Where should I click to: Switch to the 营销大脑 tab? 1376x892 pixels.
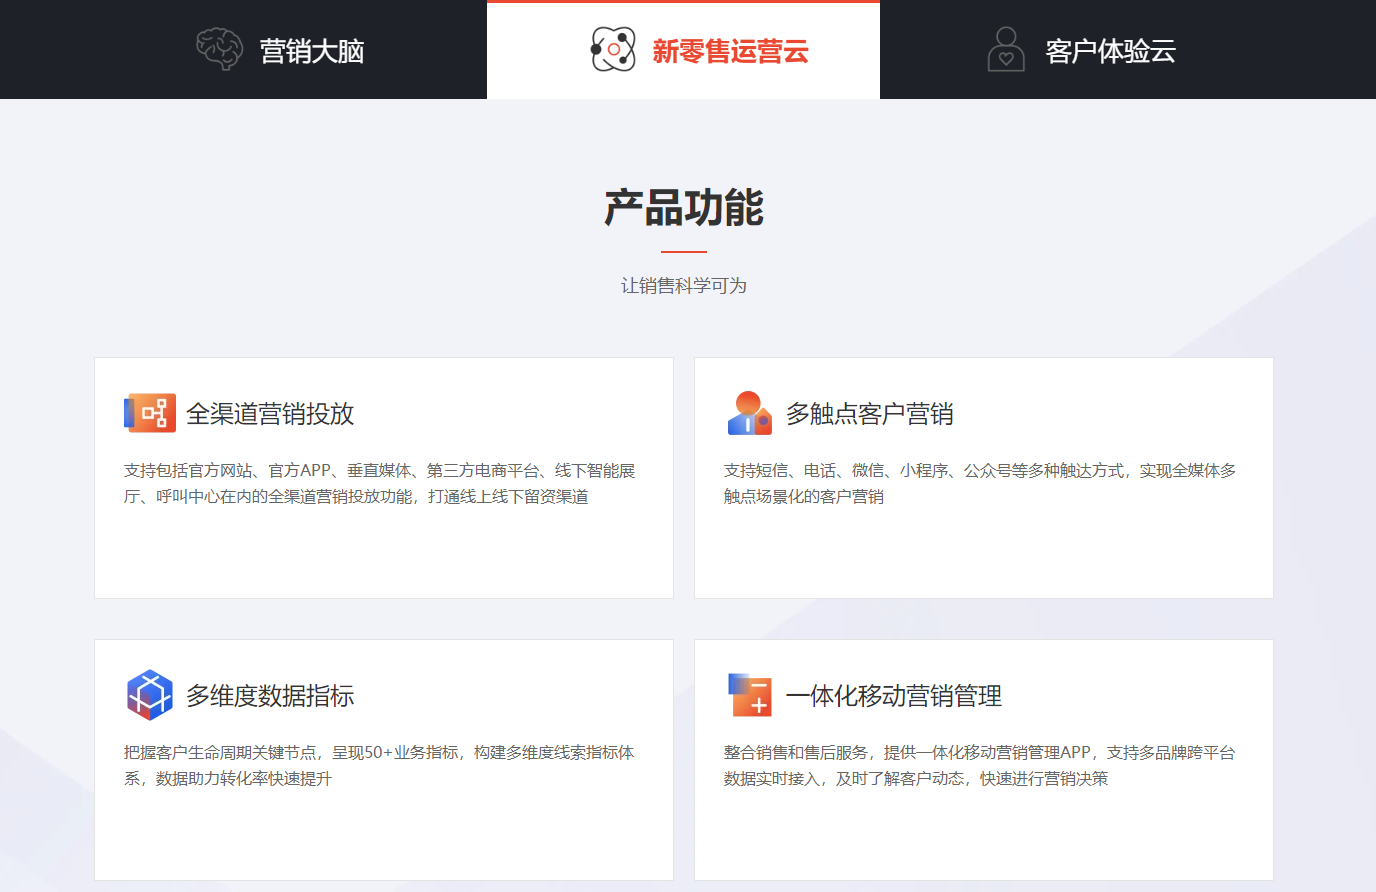coord(311,51)
